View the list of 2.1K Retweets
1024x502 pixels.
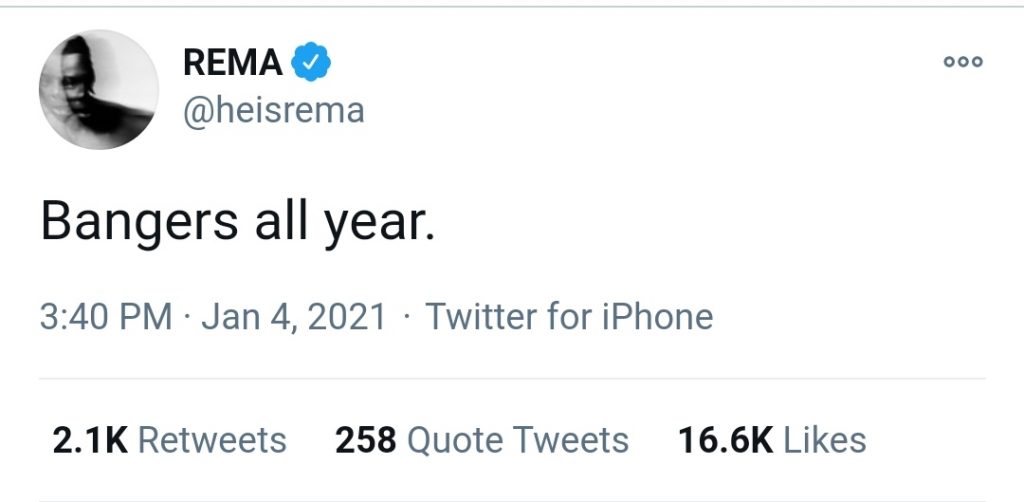tap(169, 439)
